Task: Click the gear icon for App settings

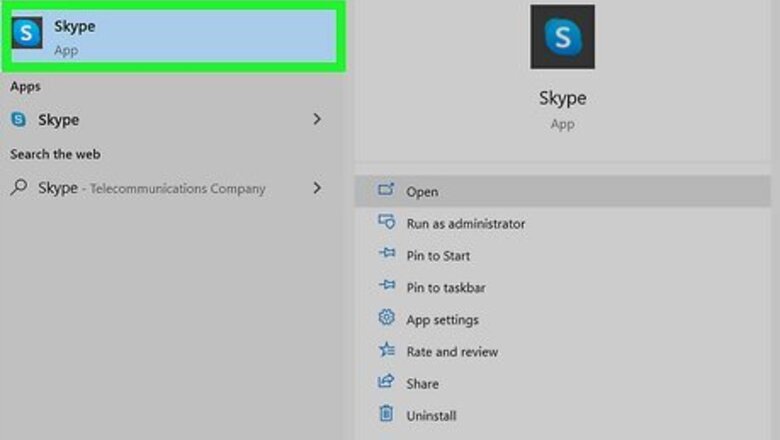Action: [x=386, y=319]
